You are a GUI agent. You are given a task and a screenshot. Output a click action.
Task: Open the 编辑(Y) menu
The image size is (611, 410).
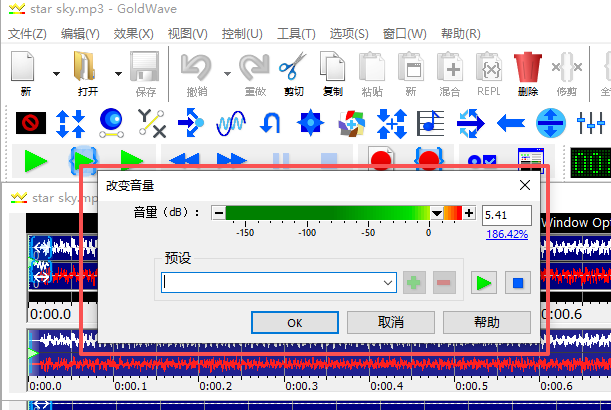point(80,34)
